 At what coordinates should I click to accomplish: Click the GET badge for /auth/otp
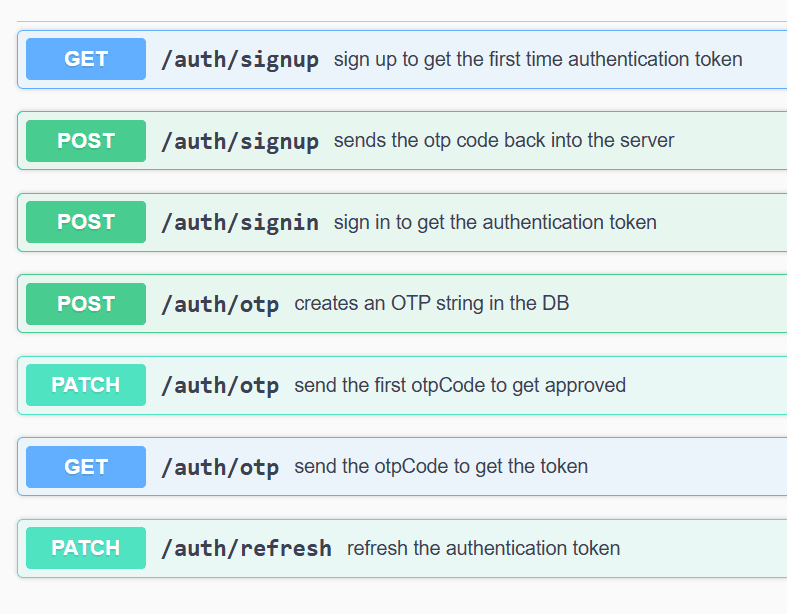(86, 466)
